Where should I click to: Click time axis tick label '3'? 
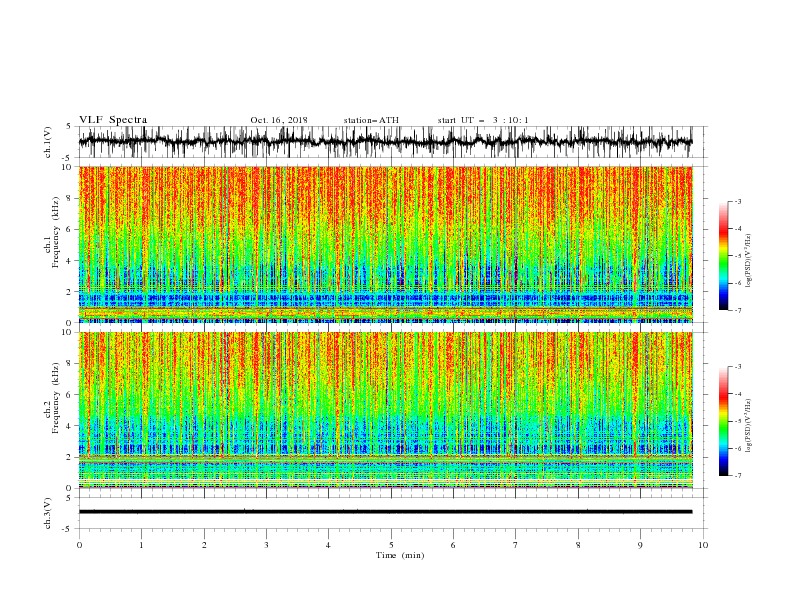pos(266,545)
